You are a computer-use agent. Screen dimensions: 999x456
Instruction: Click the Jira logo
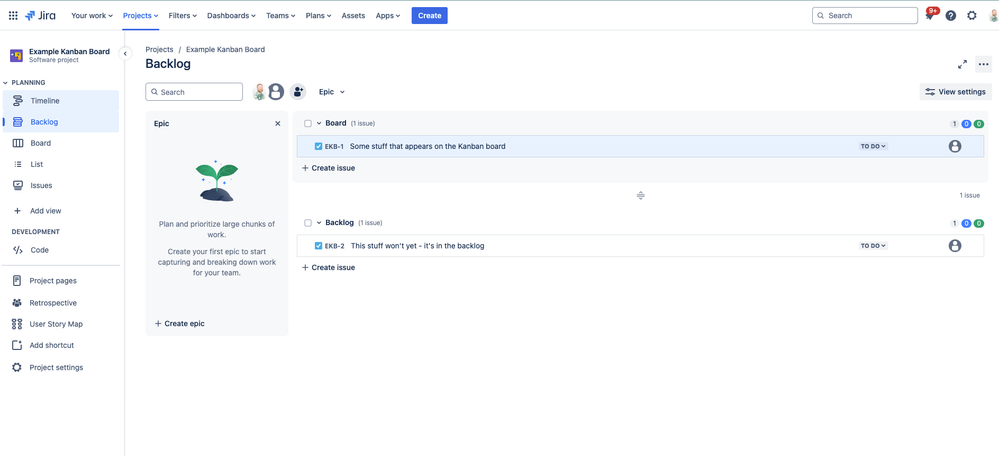(40, 15)
